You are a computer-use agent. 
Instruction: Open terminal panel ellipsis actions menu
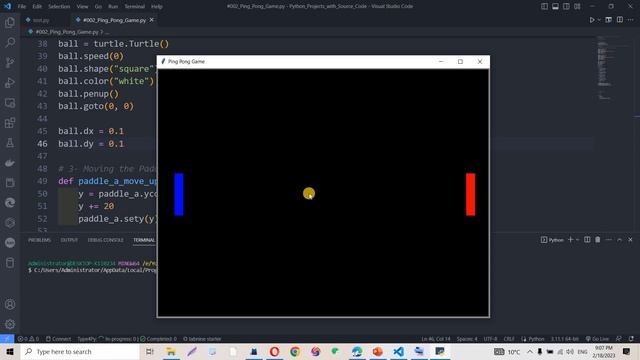609,240
